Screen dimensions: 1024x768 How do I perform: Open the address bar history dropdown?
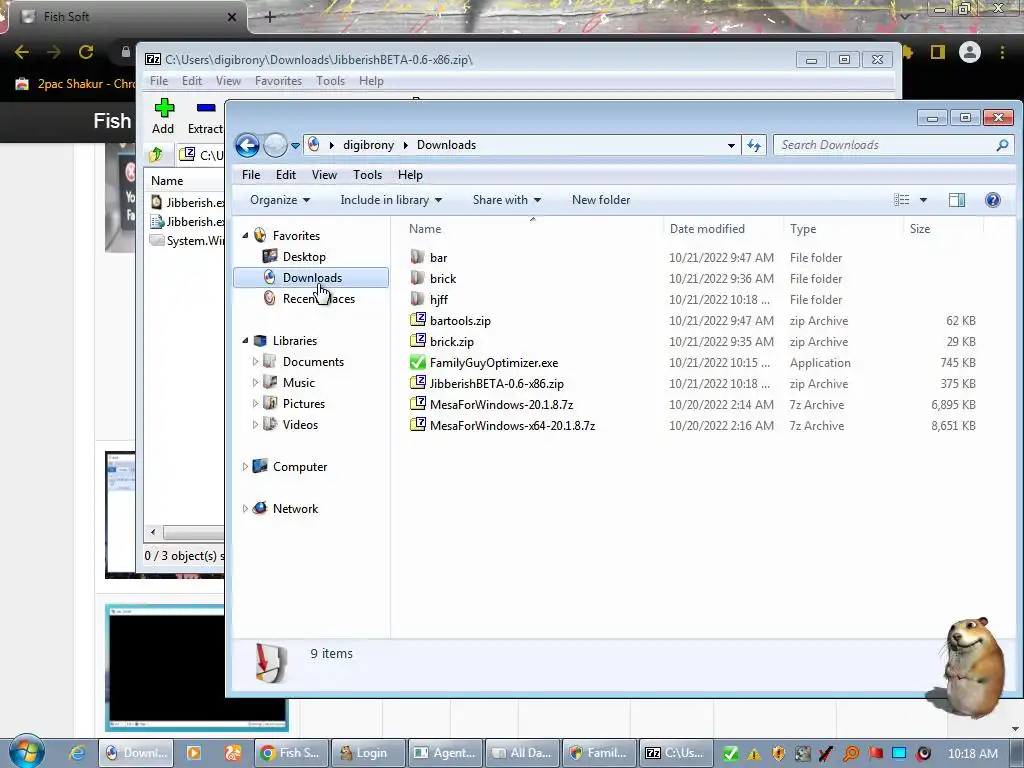click(x=731, y=145)
